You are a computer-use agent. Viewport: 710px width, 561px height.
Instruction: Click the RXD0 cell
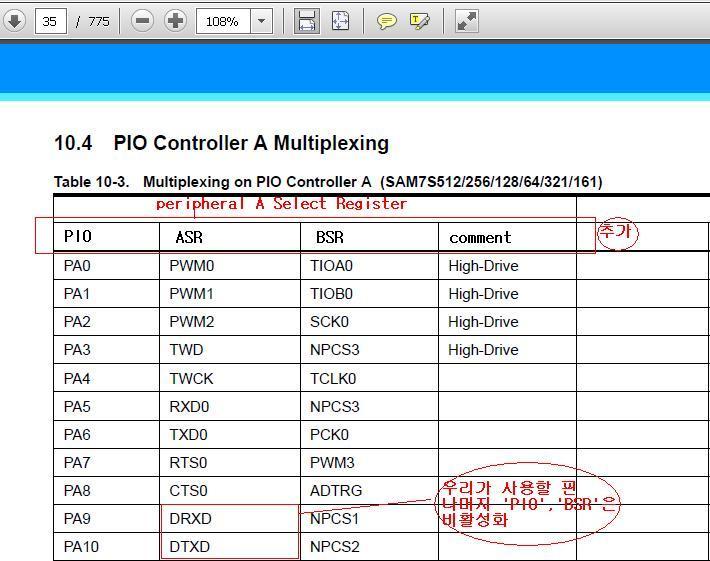coord(230,407)
